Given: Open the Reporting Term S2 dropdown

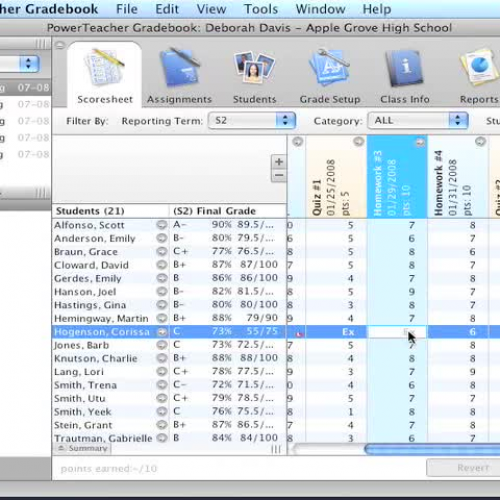Looking at the screenshot, I should tap(252, 120).
